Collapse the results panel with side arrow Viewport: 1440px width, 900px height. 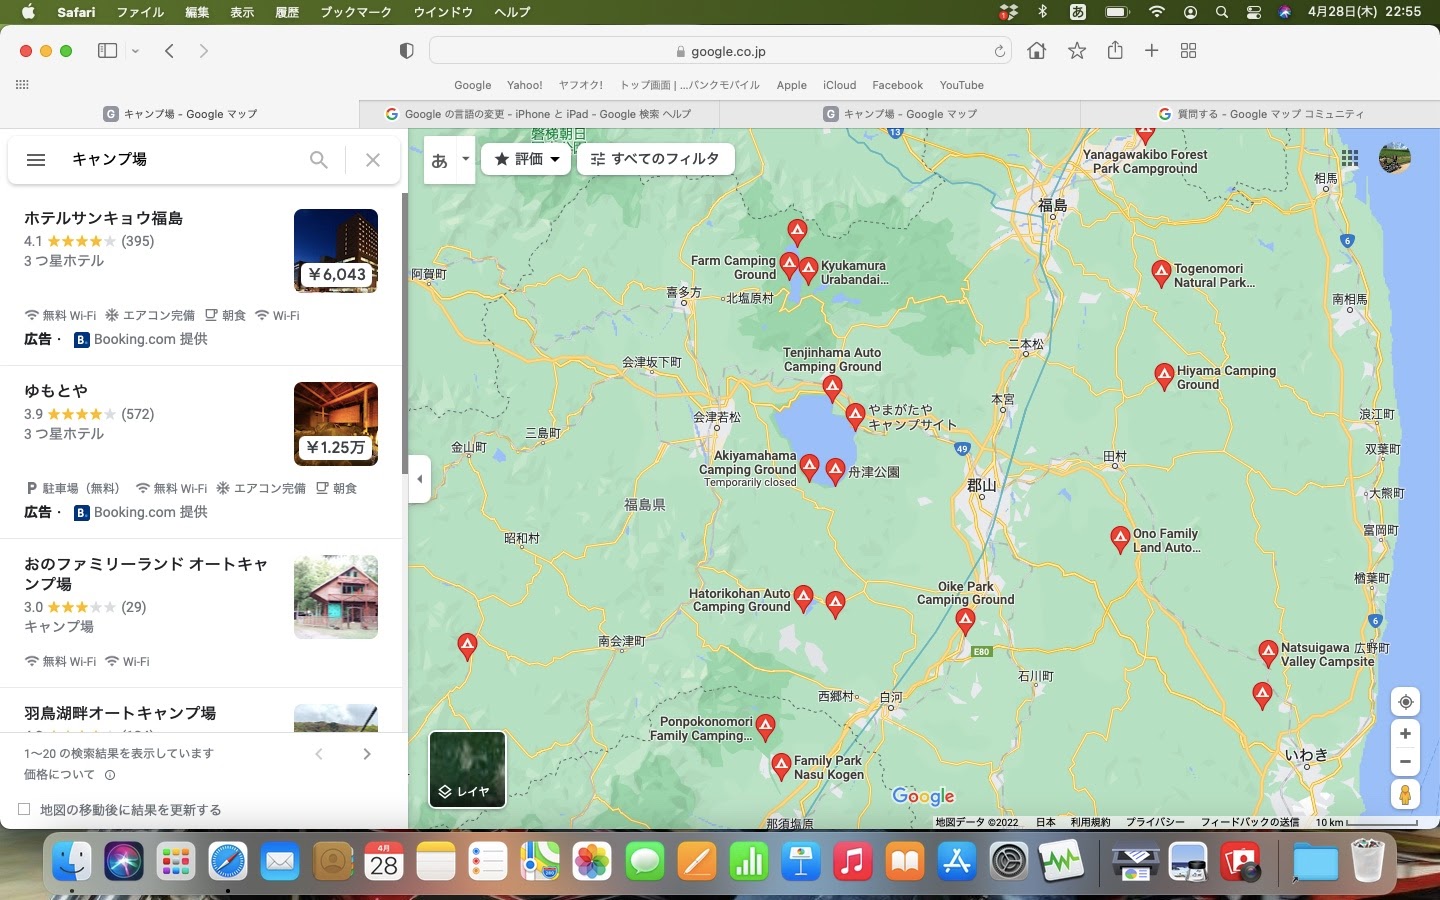coord(419,479)
